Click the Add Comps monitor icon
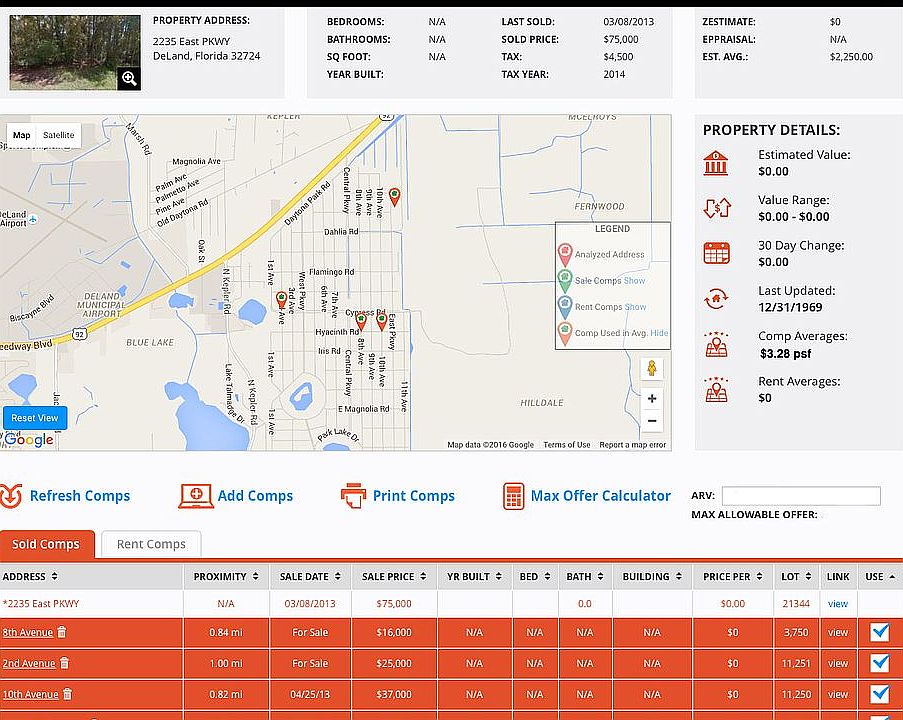The image size is (903, 720). (x=196, y=496)
